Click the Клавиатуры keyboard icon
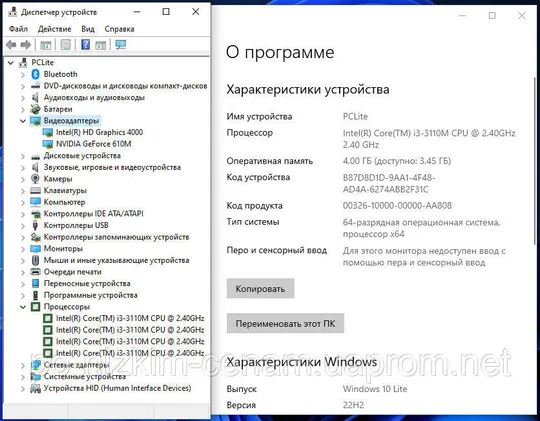 [x=35, y=191]
